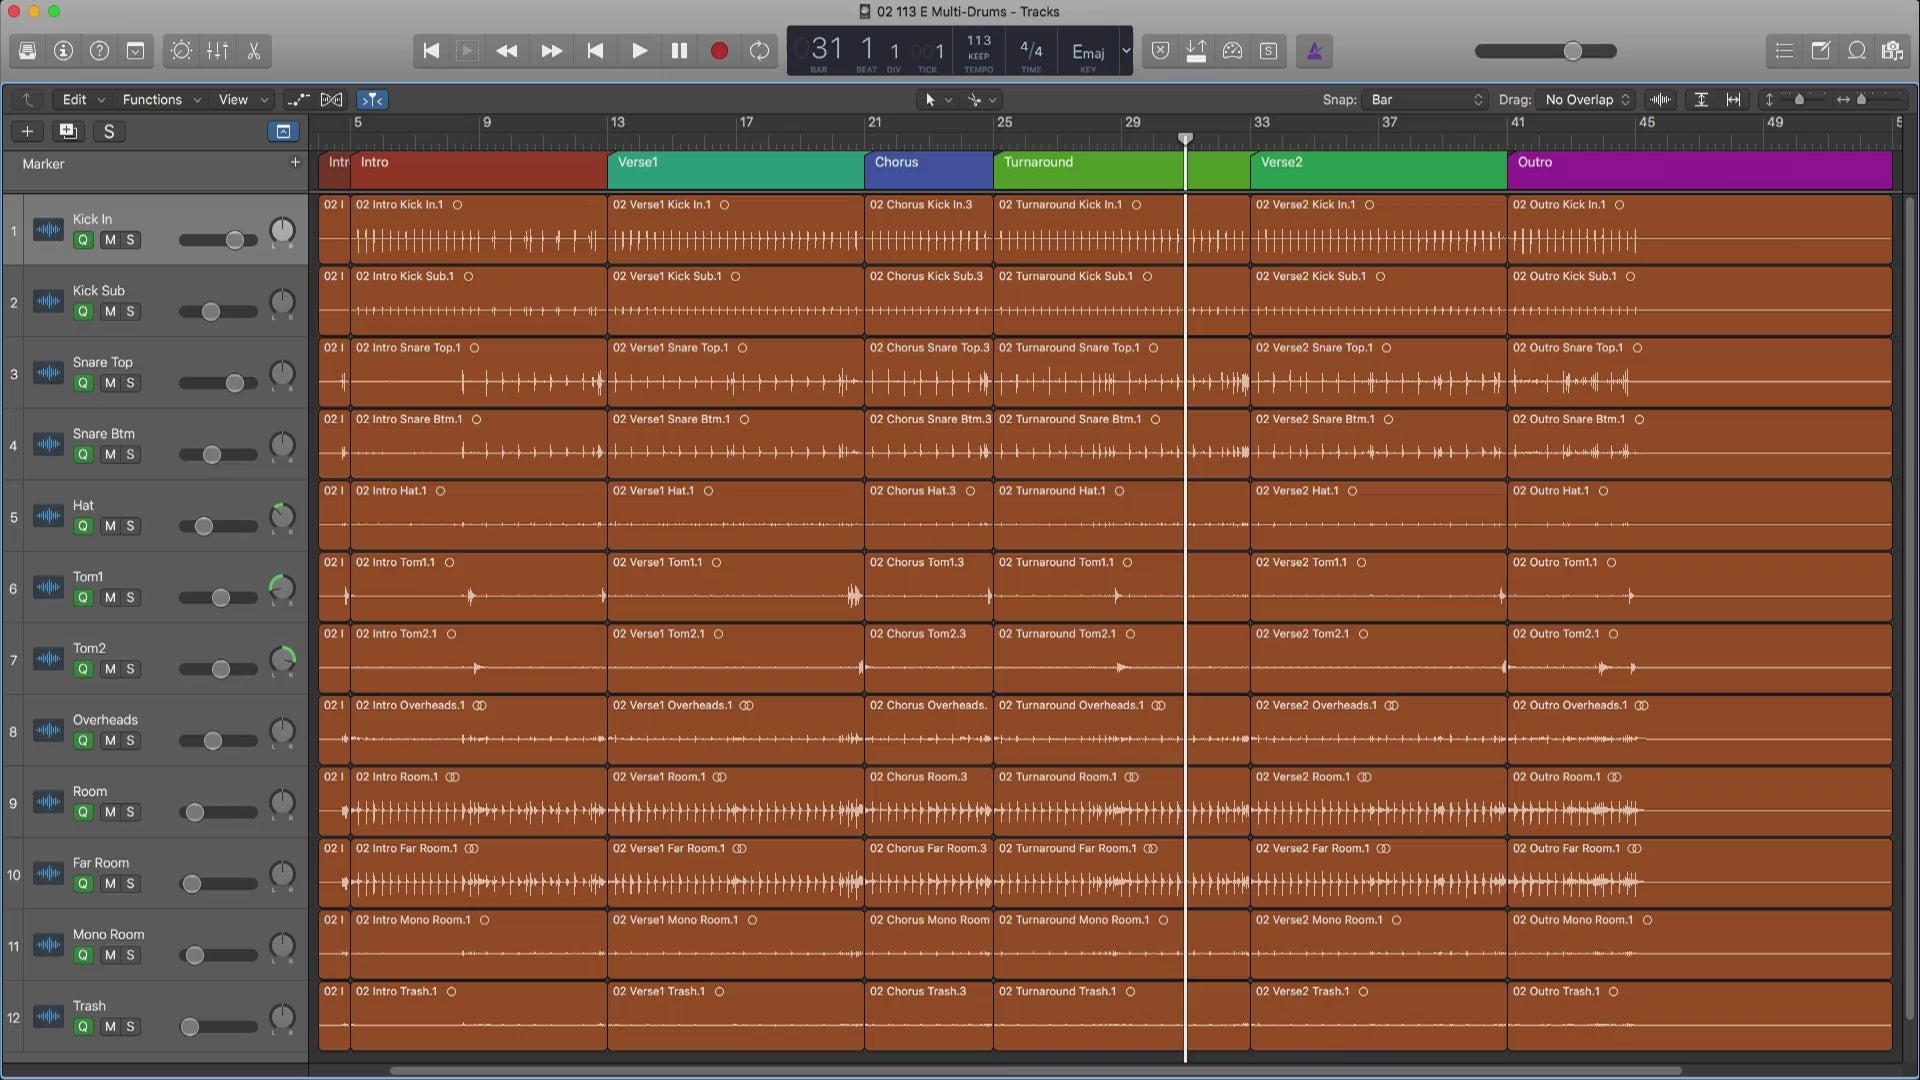Click the Fast Forward transport button
Screen dimensions: 1920x1080
(x=551, y=51)
